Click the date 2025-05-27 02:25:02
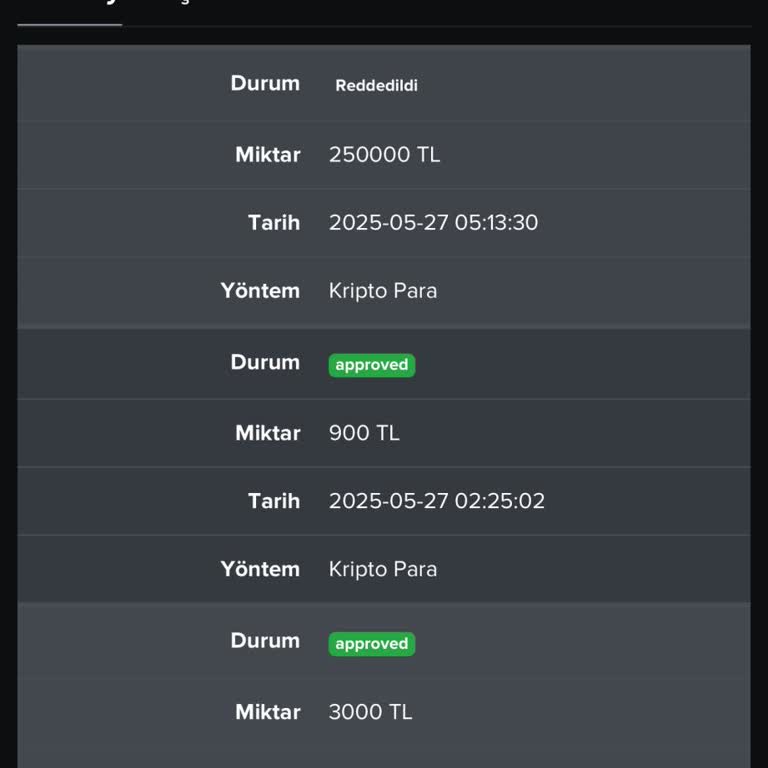This screenshot has width=768, height=768. [x=436, y=501]
